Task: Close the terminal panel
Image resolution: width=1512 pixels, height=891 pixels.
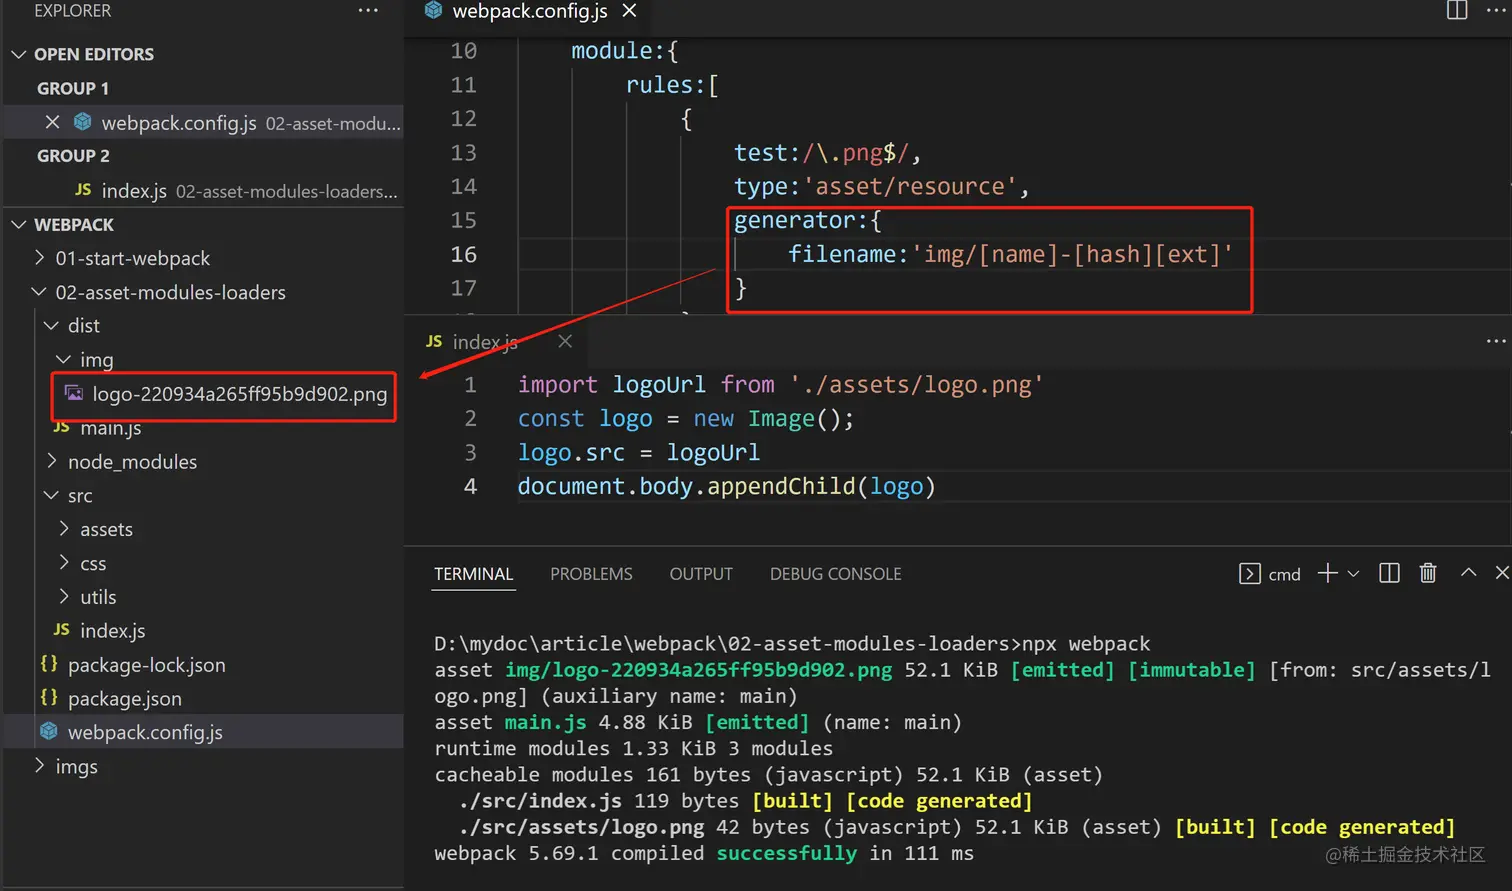Action: coord(1502,573)
